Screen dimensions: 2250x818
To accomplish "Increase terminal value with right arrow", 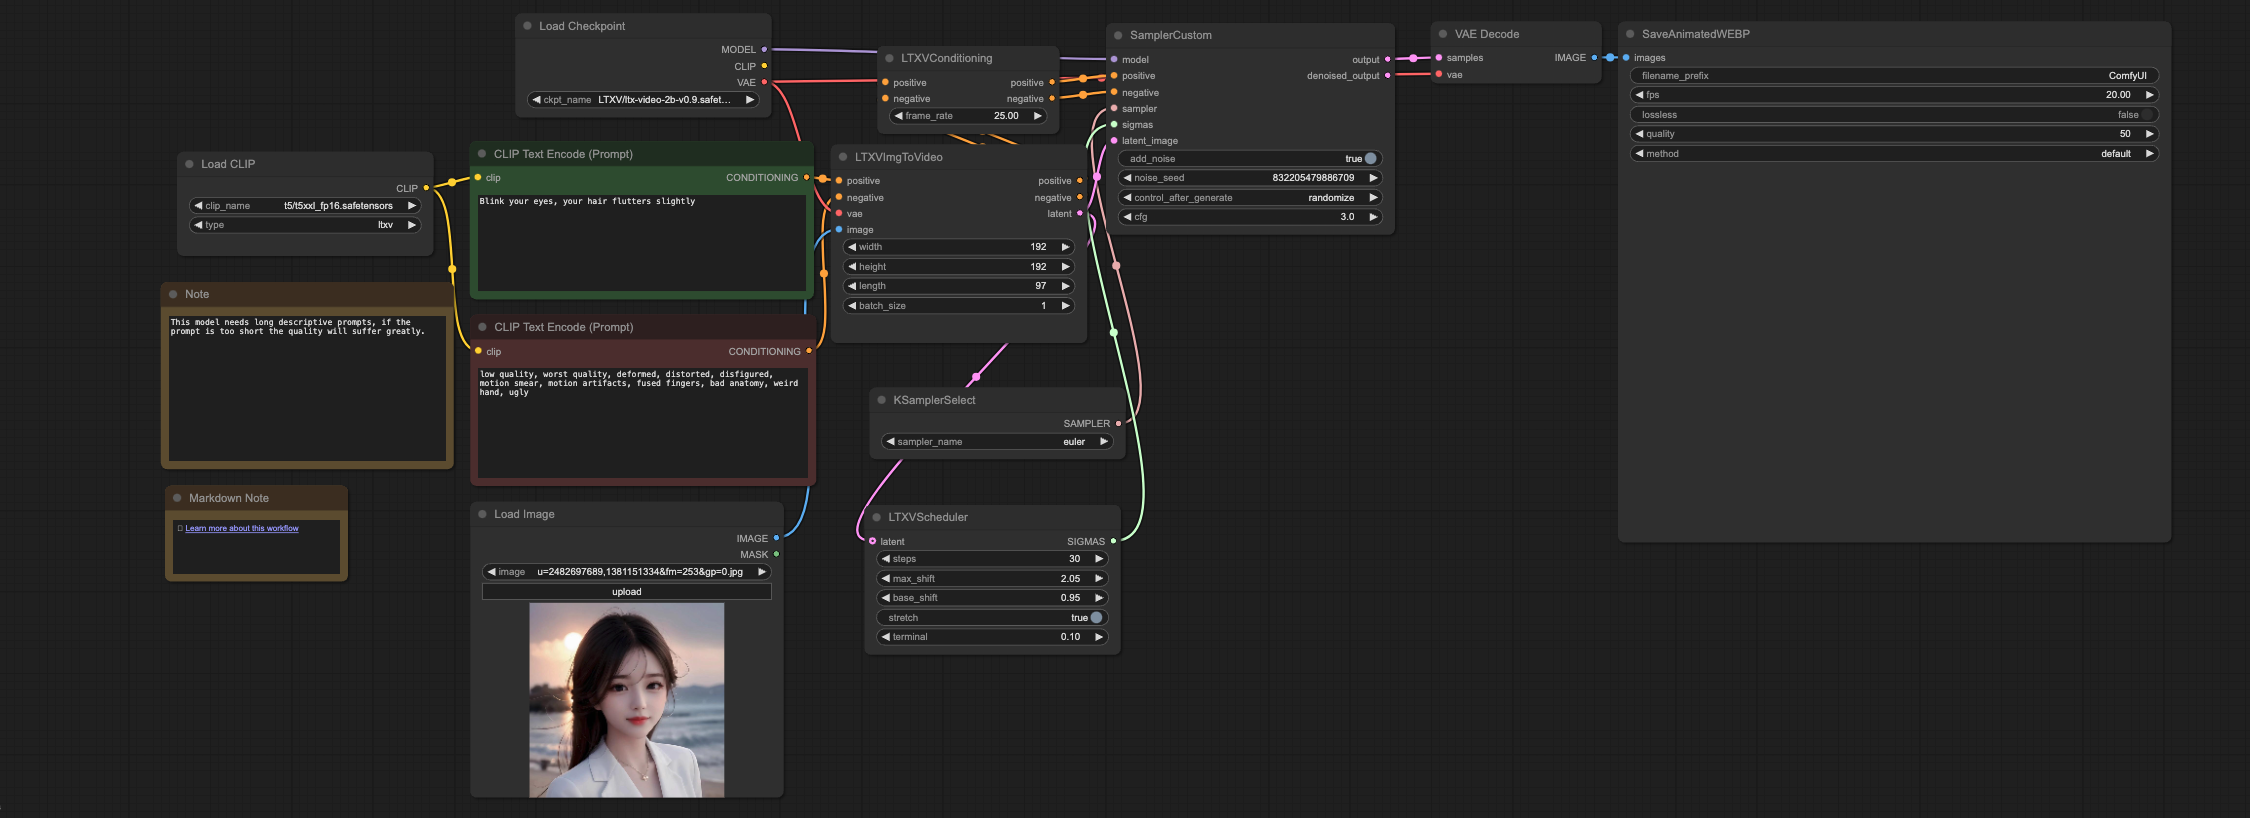I will click(1099, 637).
